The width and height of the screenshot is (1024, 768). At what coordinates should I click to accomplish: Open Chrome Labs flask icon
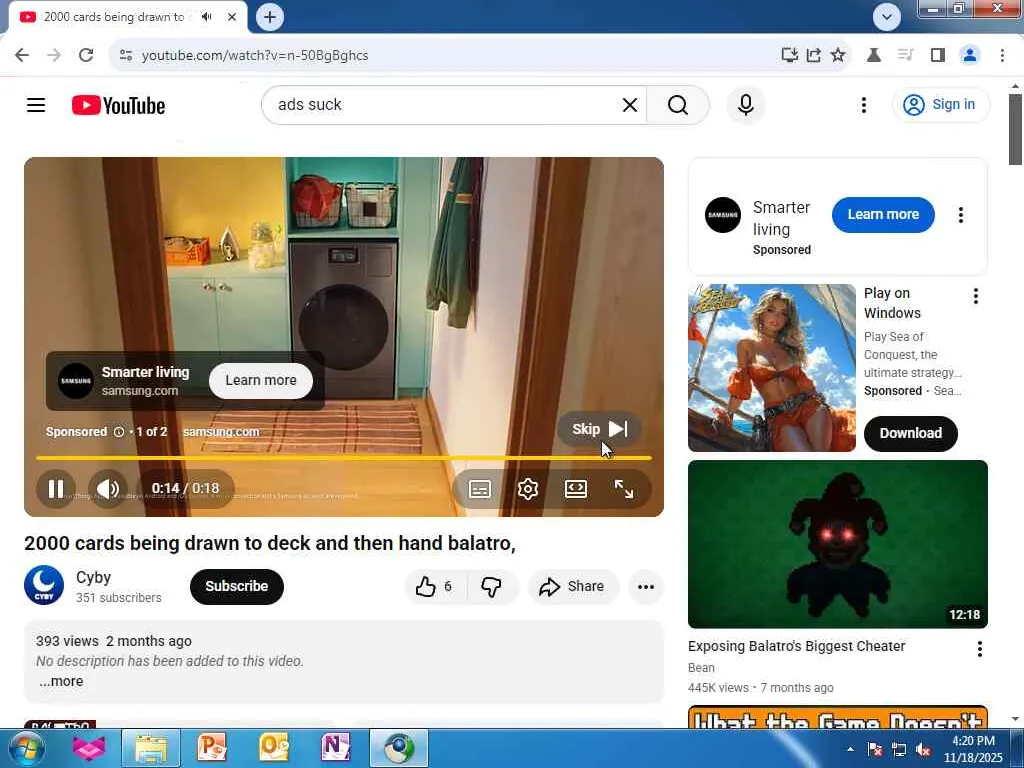[x=873, y=55]
